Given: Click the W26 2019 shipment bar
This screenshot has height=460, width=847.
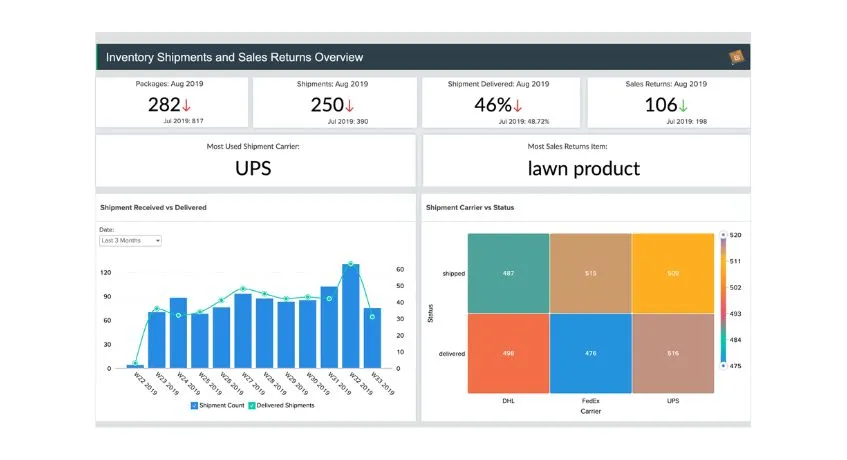Looking at the screenshot, I should click(221, 338).
